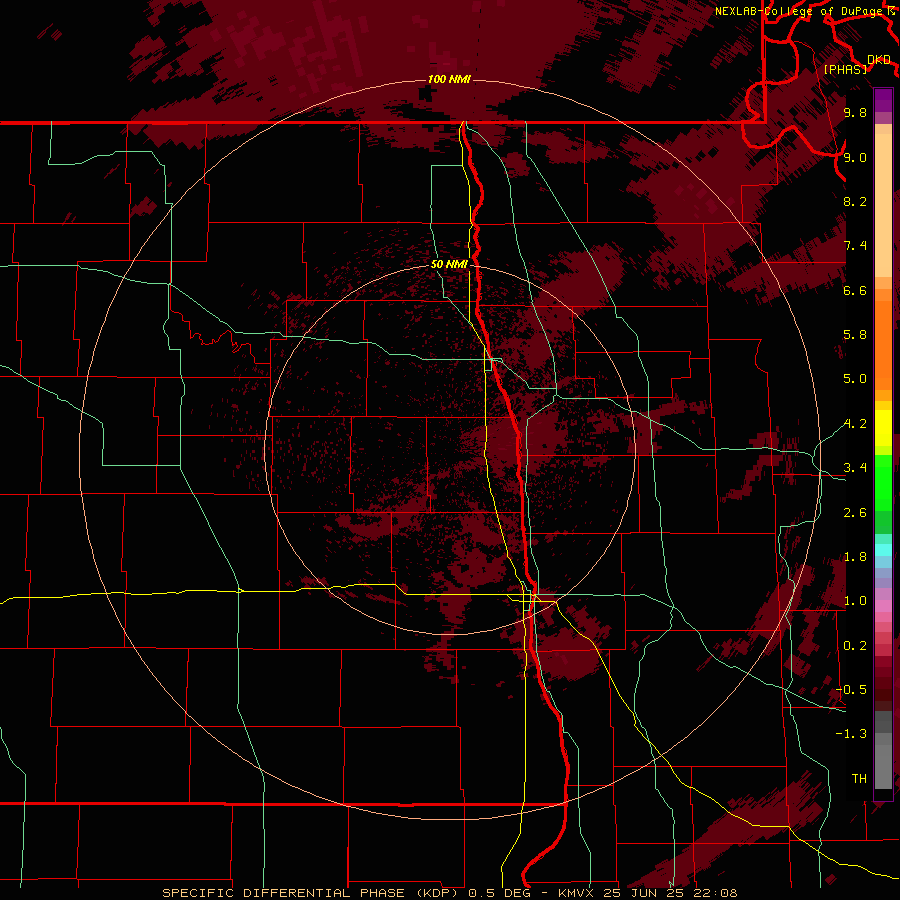Click the -0.5 value on the scale
Screen dimensions: 900x900
click(851, 690)
